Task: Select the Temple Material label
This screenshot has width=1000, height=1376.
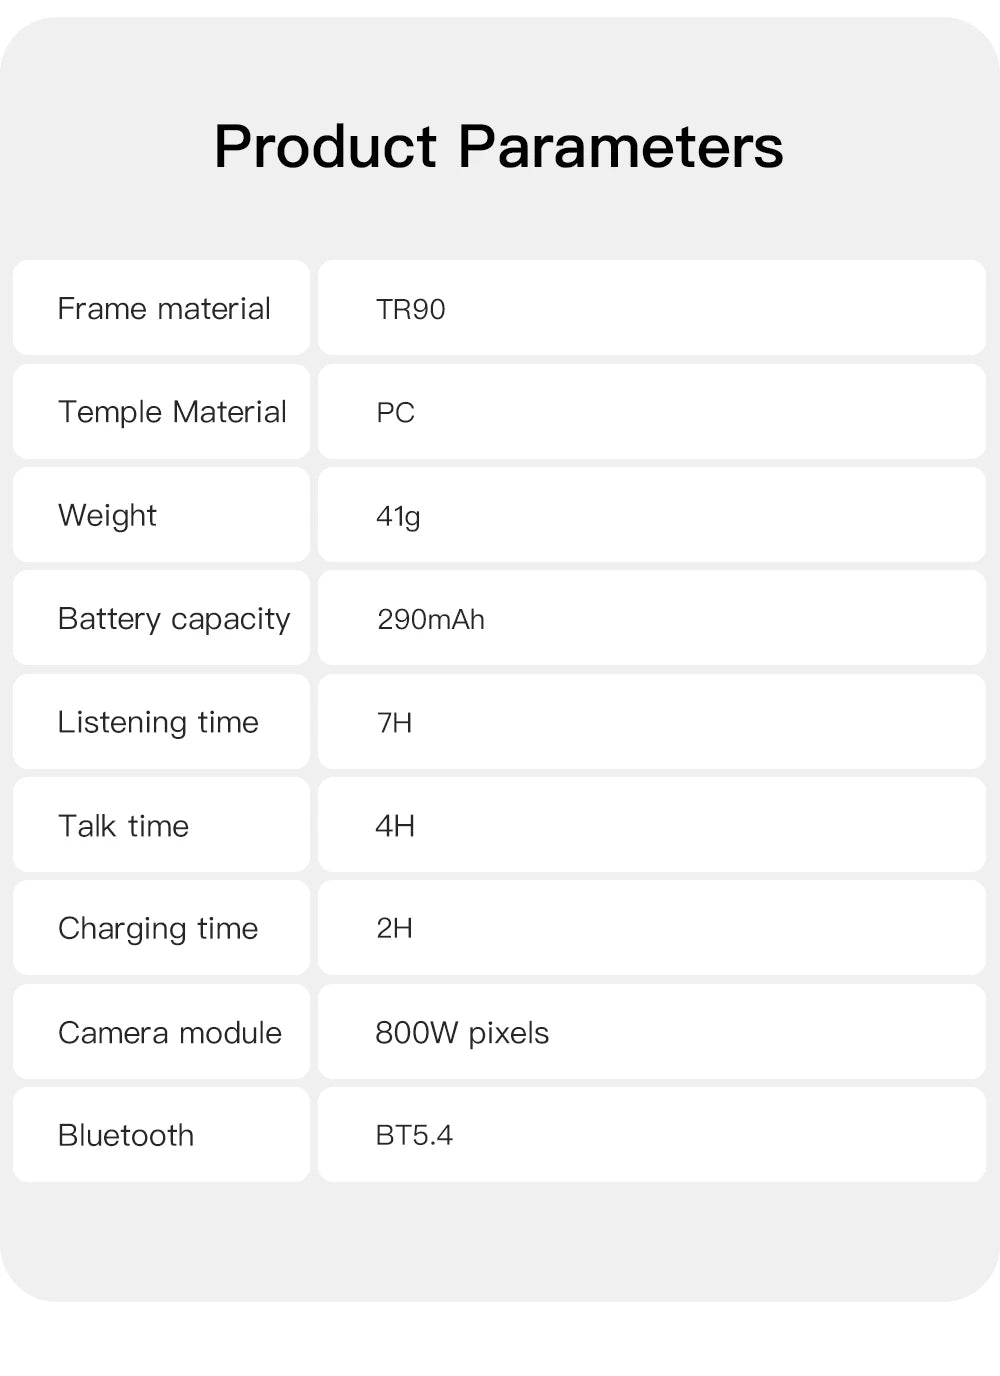Action: coord(172,412)
